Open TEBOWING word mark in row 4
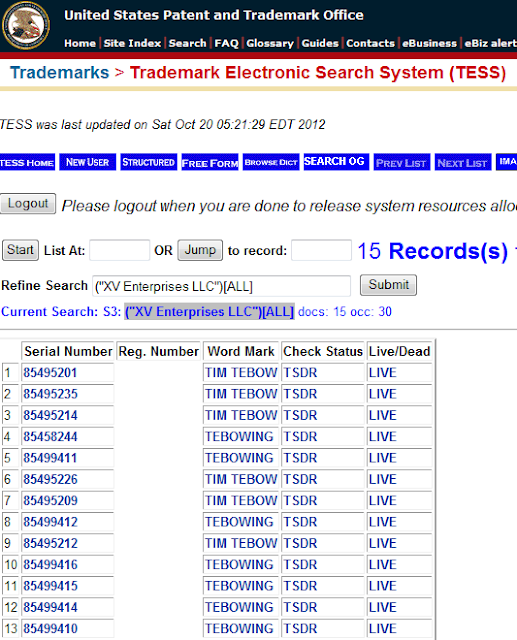This screenshot has width=517, height=640. point(239,437)
